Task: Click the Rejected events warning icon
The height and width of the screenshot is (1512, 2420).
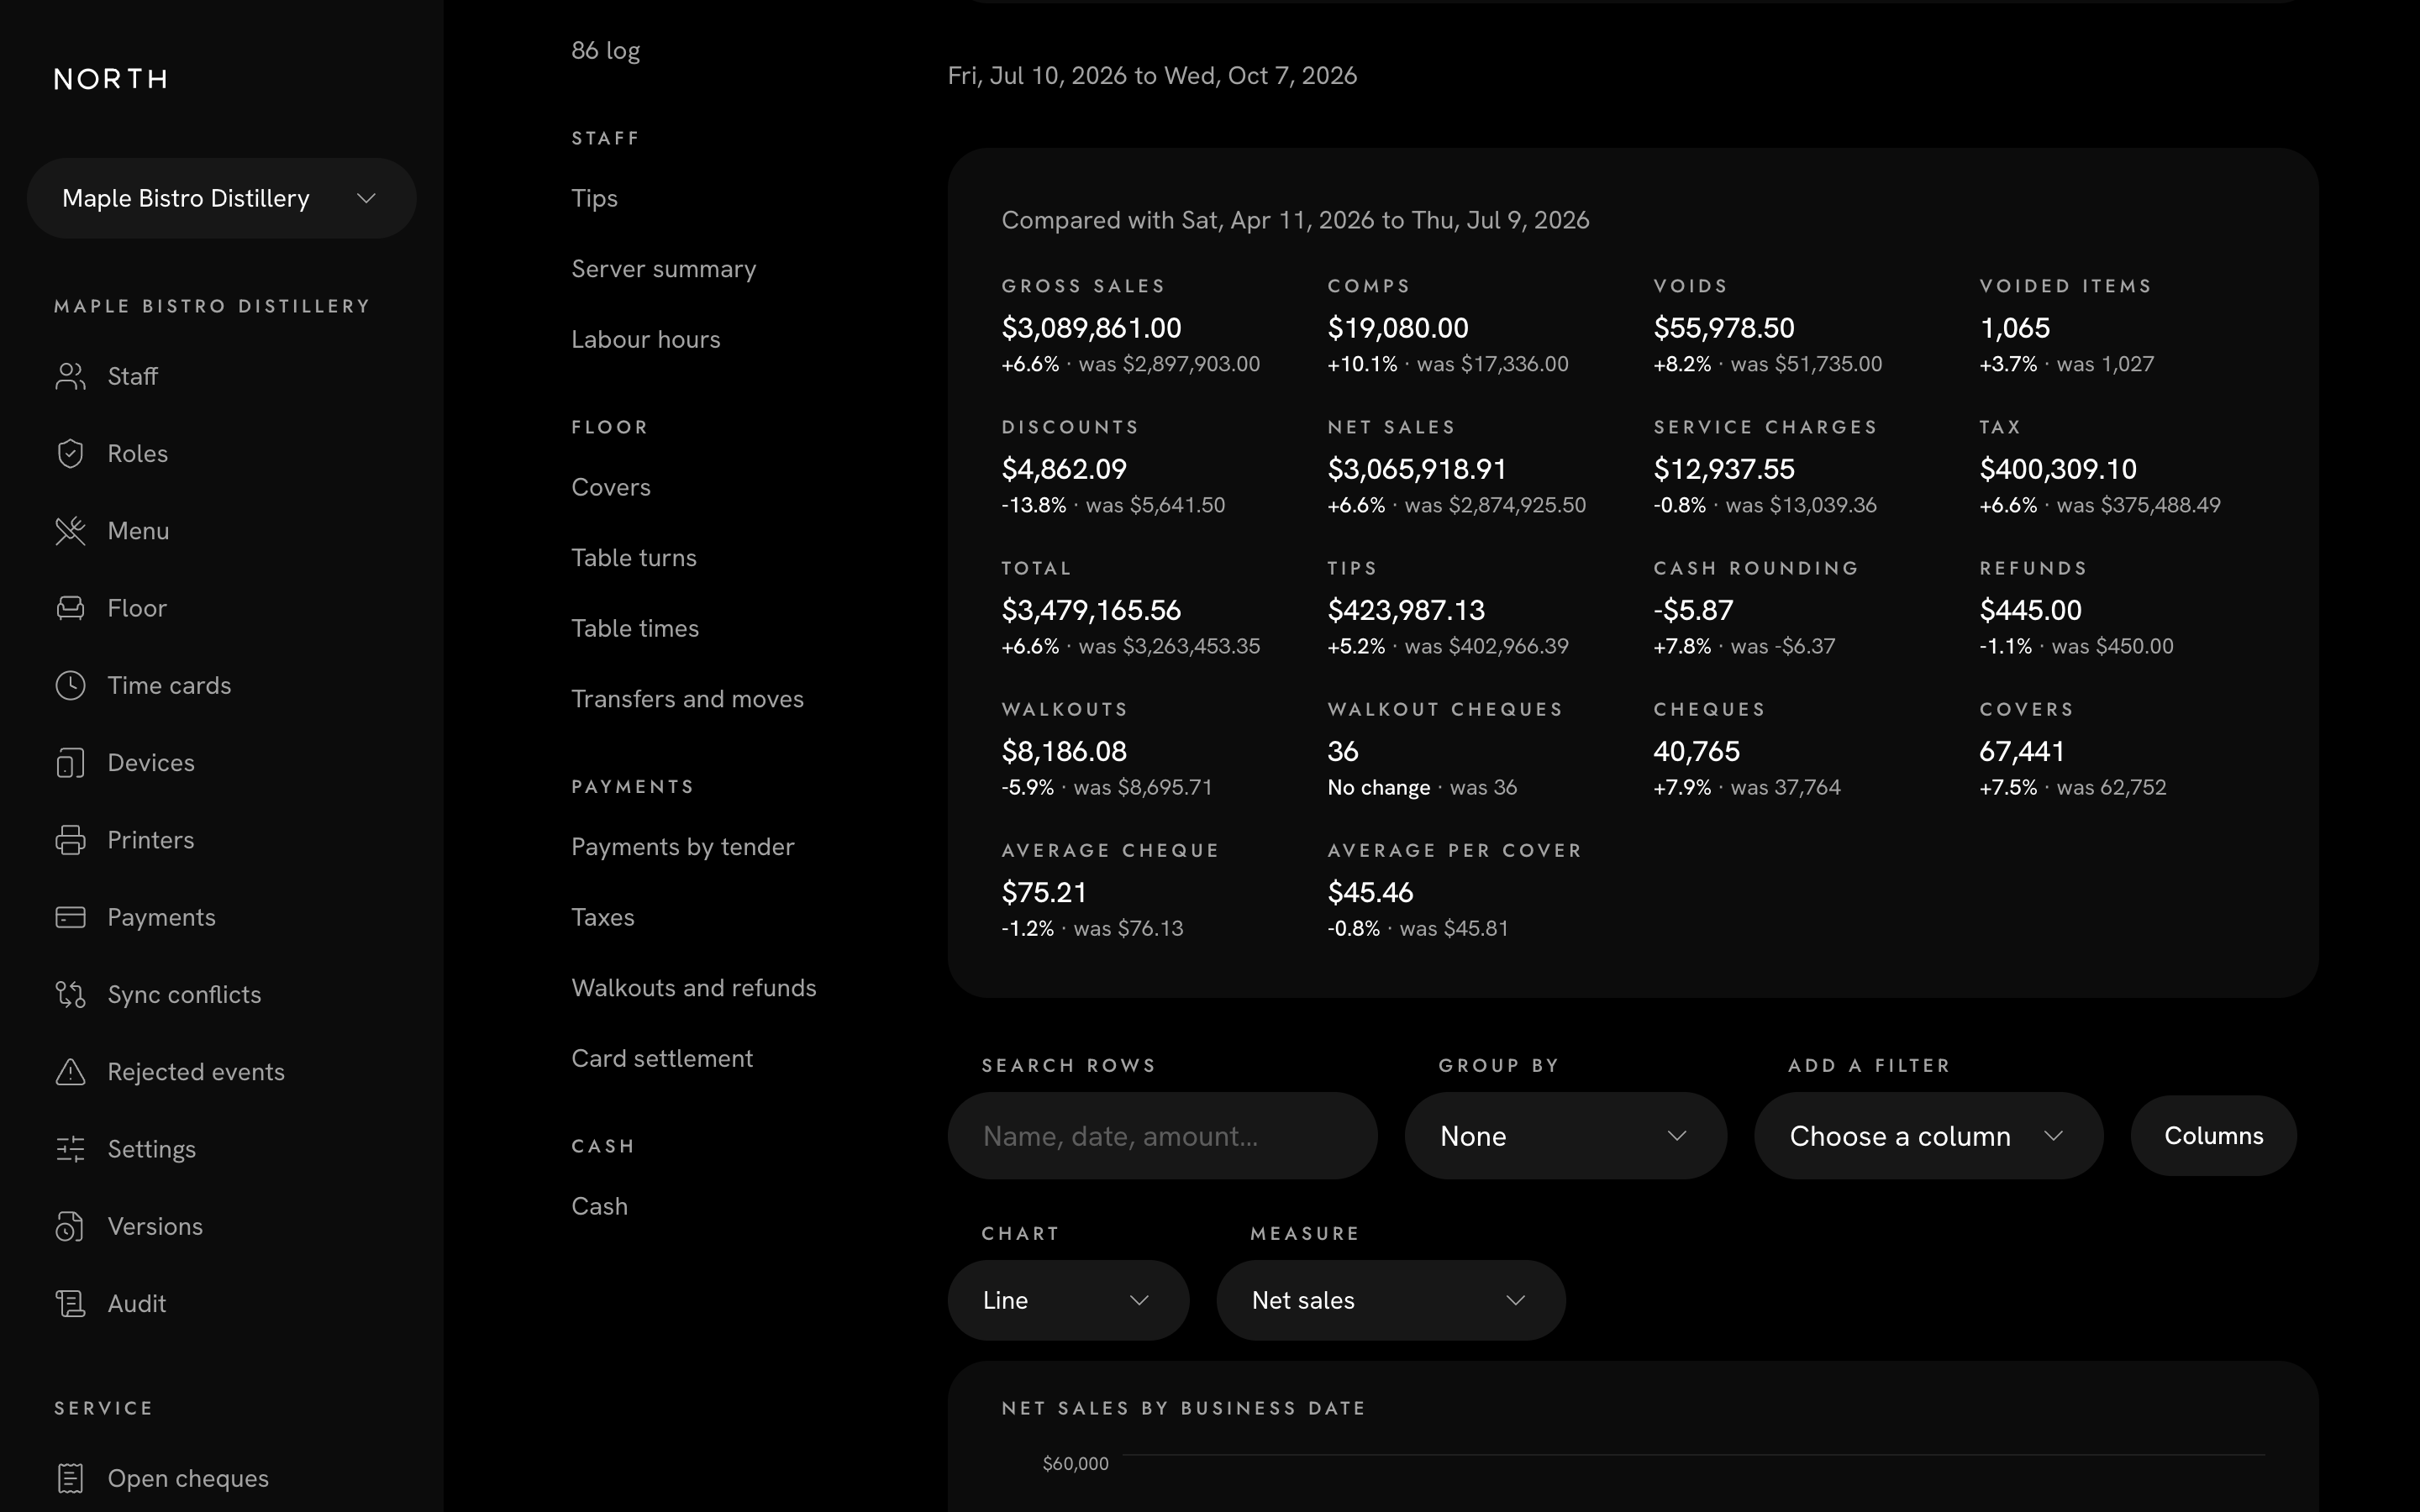Action: [x=70, y=1072]
